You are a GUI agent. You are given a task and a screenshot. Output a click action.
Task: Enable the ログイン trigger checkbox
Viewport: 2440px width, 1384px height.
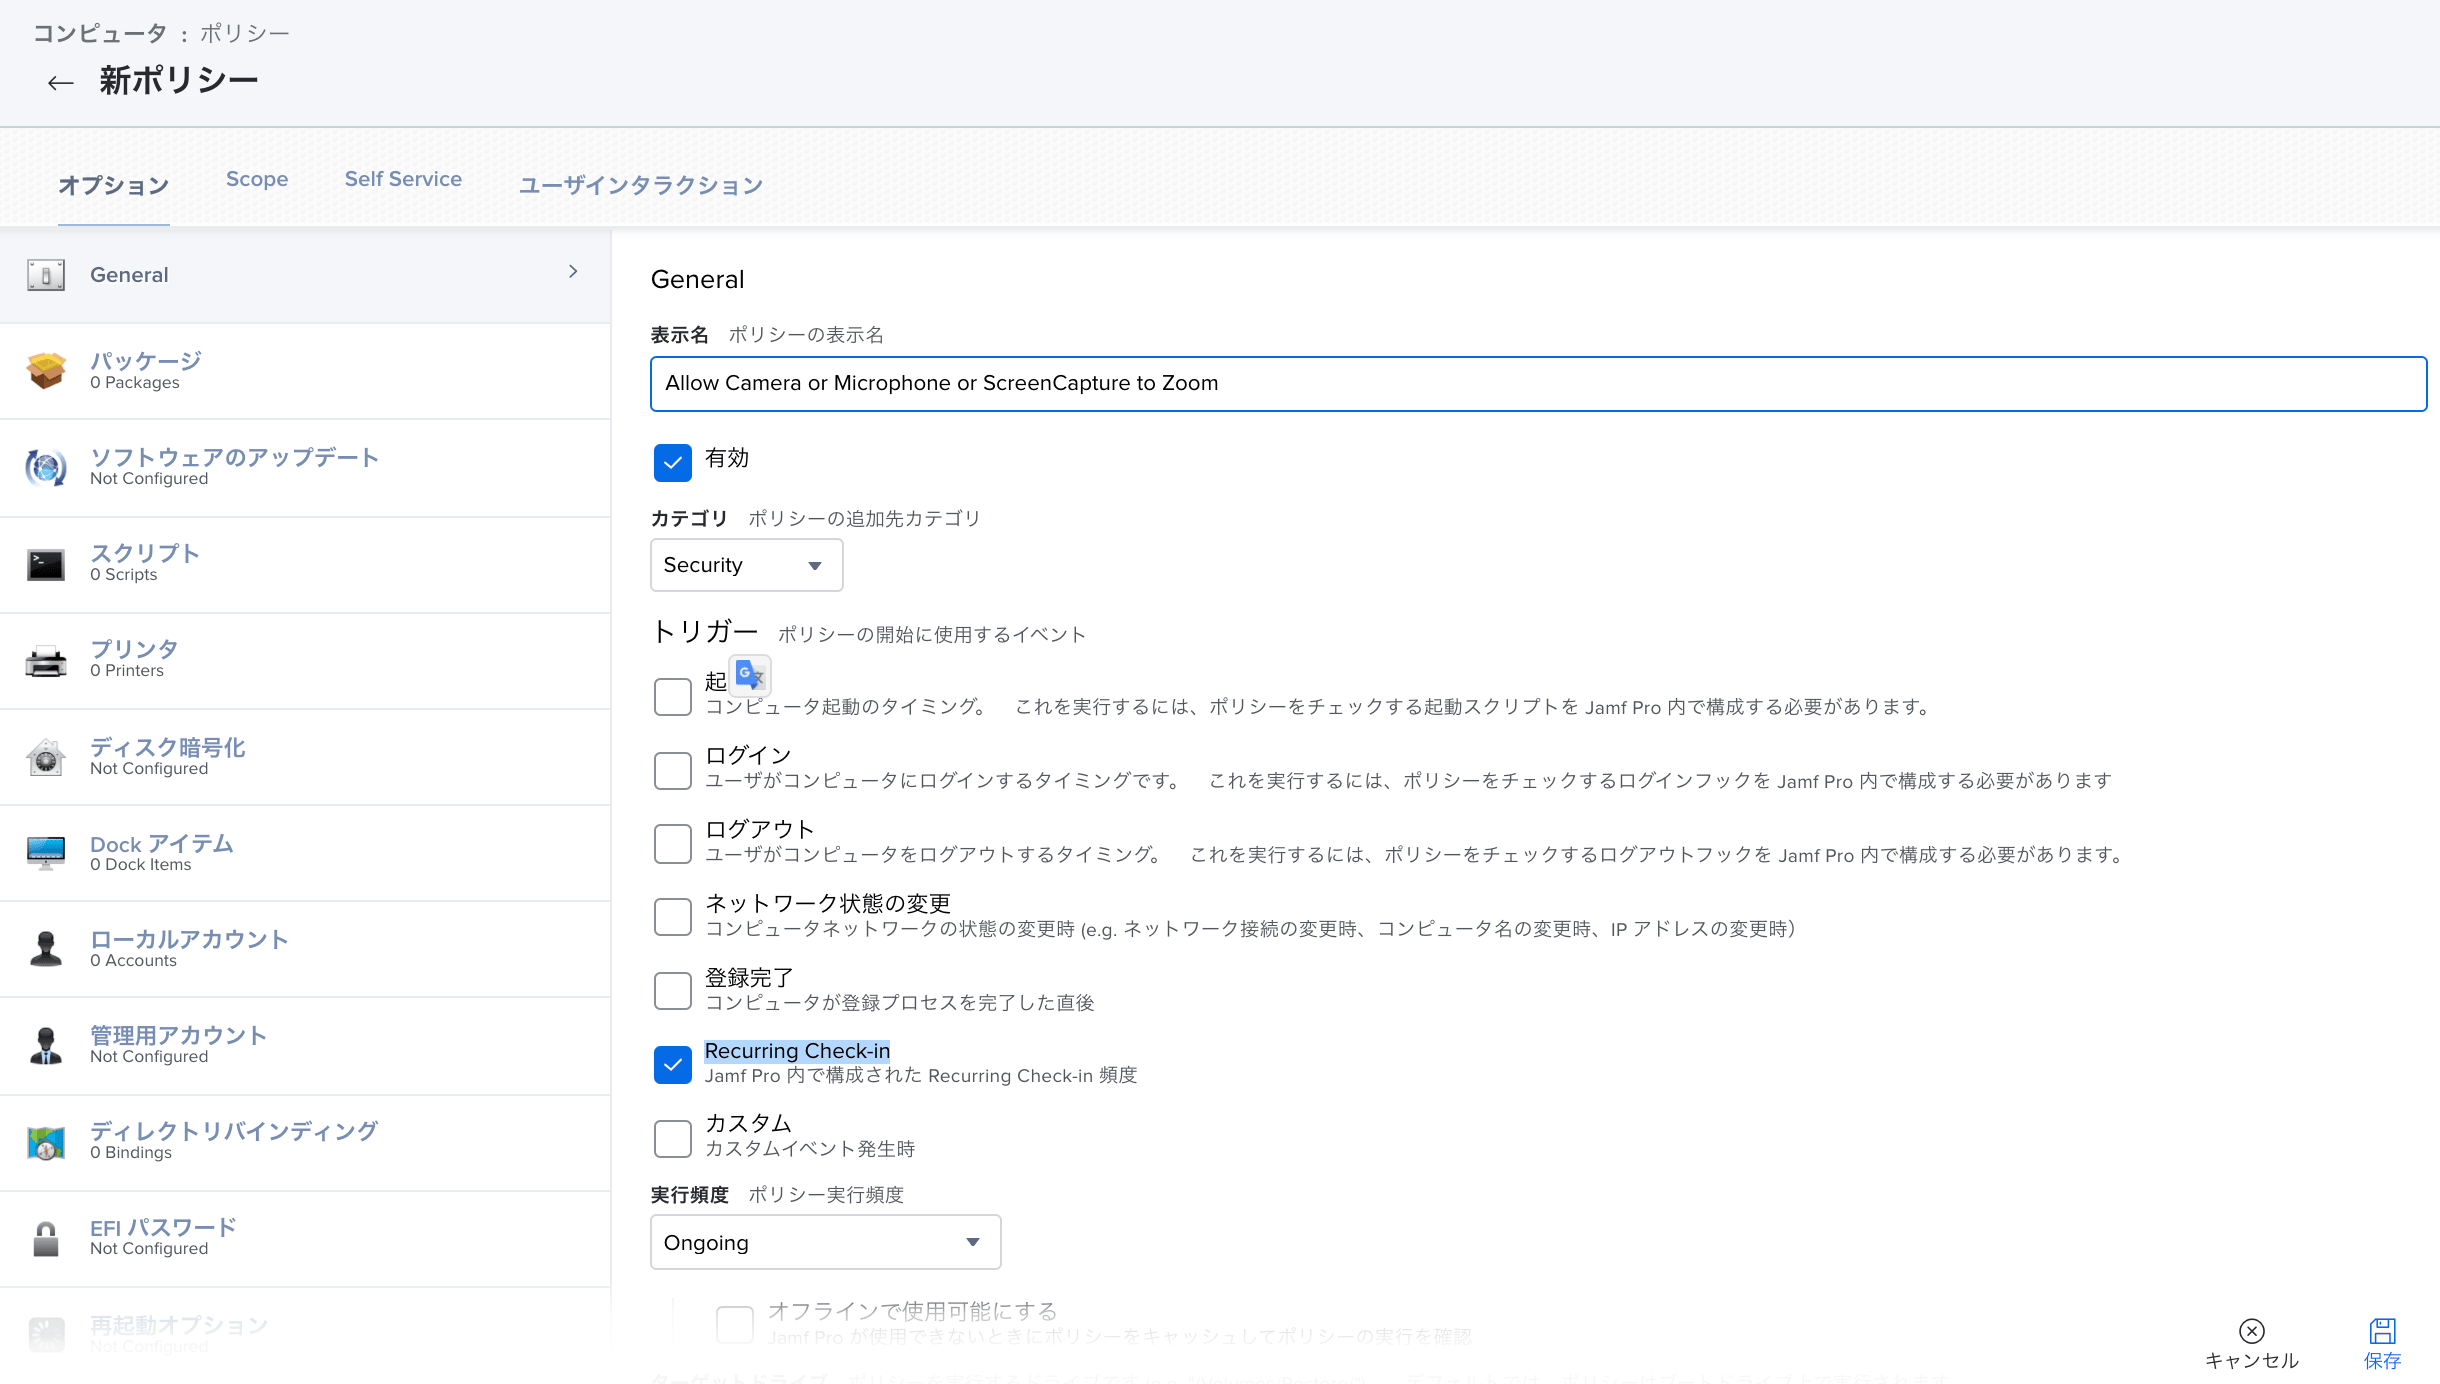tap(673, 770)
